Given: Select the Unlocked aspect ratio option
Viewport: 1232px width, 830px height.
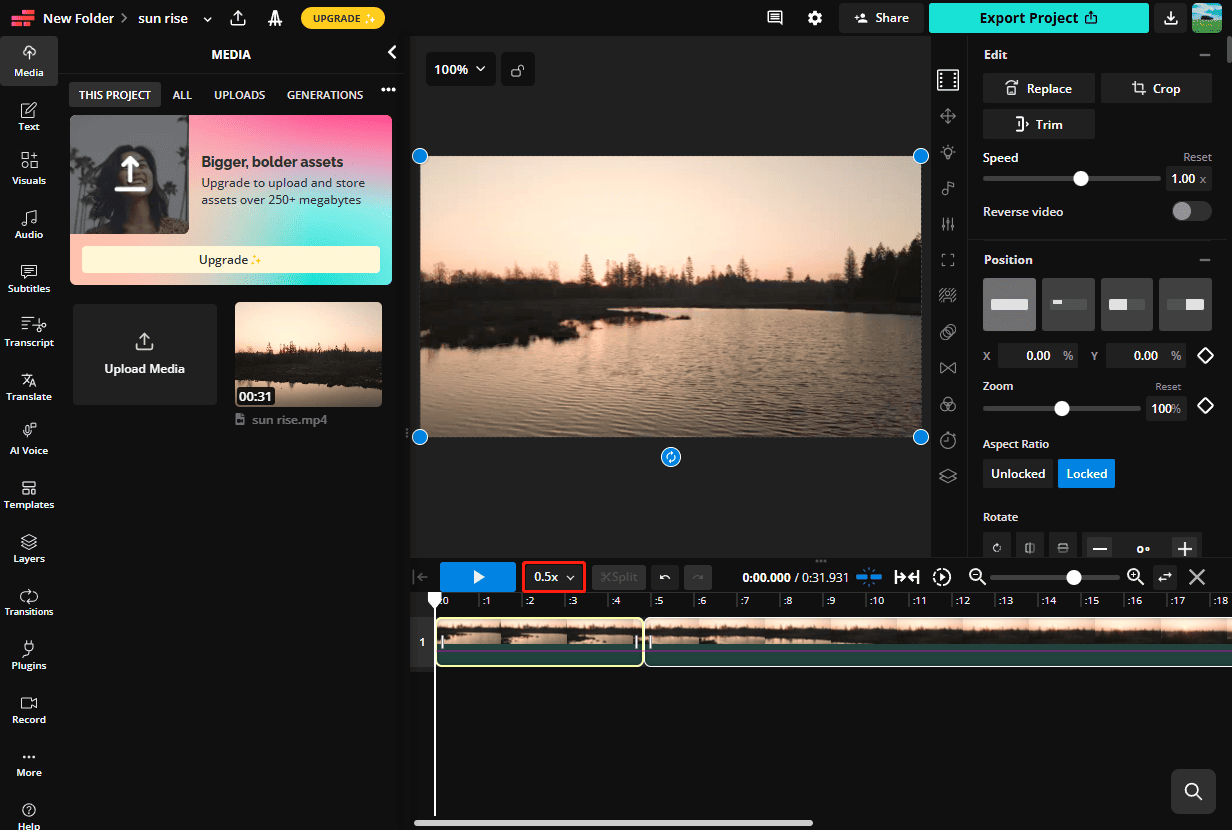Looking at the screenshot, I should [1017, 473].
